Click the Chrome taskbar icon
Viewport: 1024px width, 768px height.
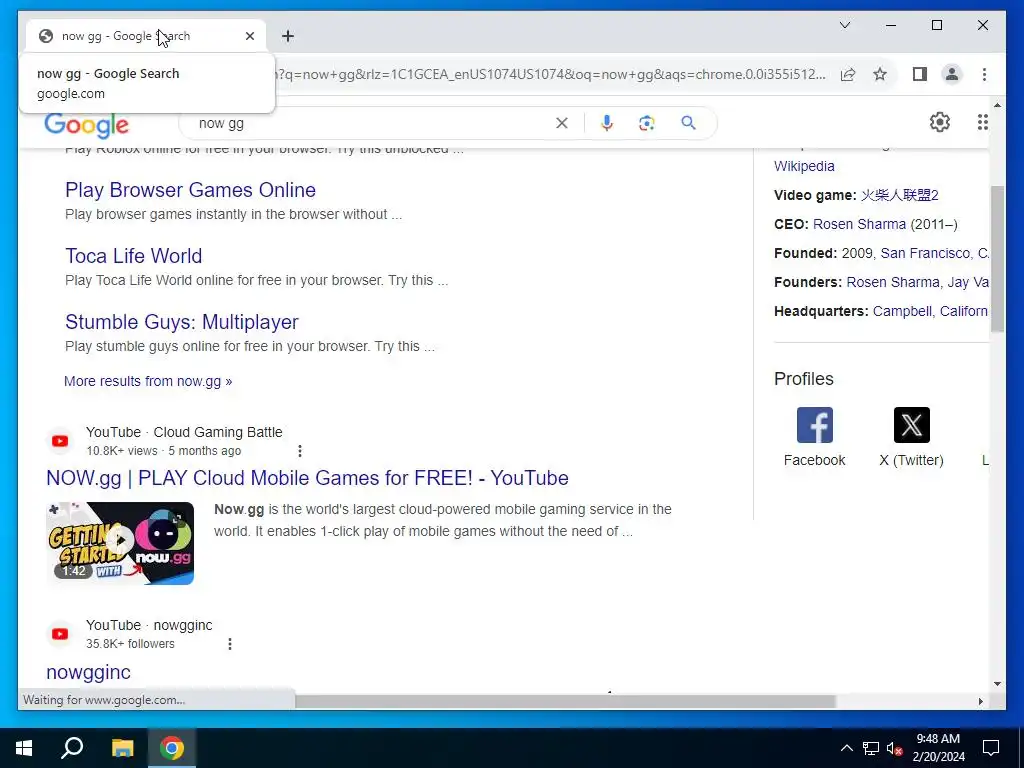(172, 748)
